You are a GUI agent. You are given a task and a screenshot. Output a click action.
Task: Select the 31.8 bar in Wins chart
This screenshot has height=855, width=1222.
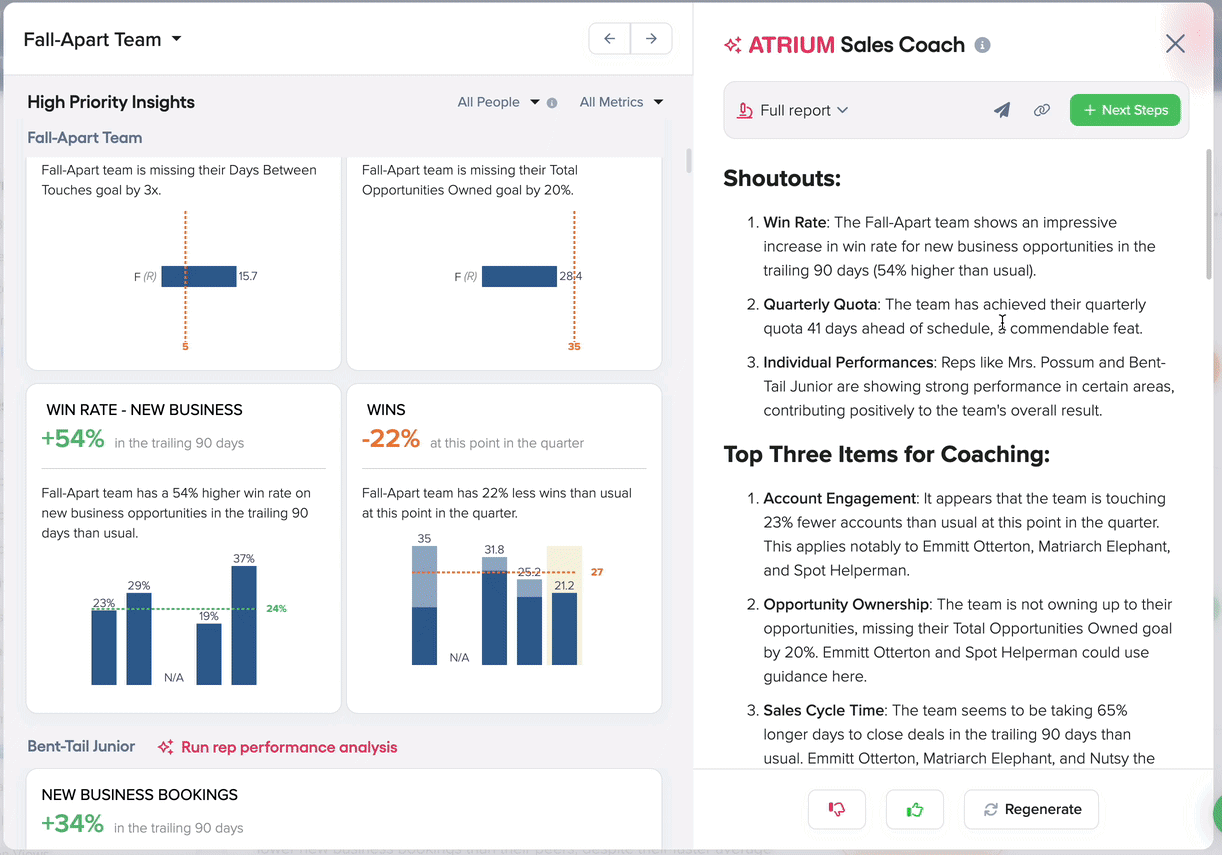tap(494, 611)
